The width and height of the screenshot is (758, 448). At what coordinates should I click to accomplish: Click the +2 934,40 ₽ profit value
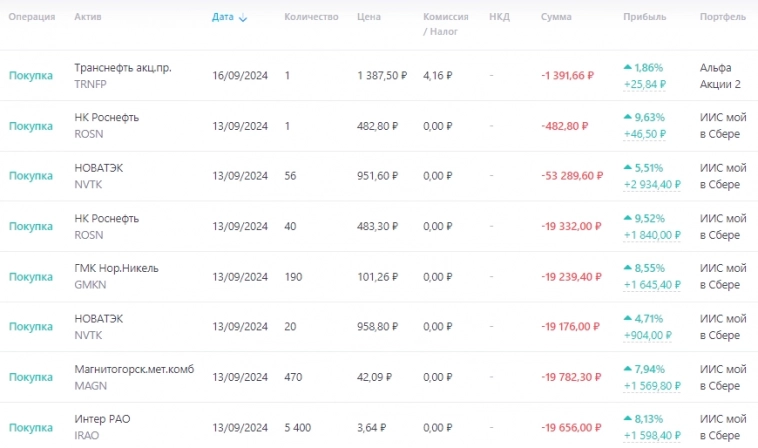(x=653, y=185)
